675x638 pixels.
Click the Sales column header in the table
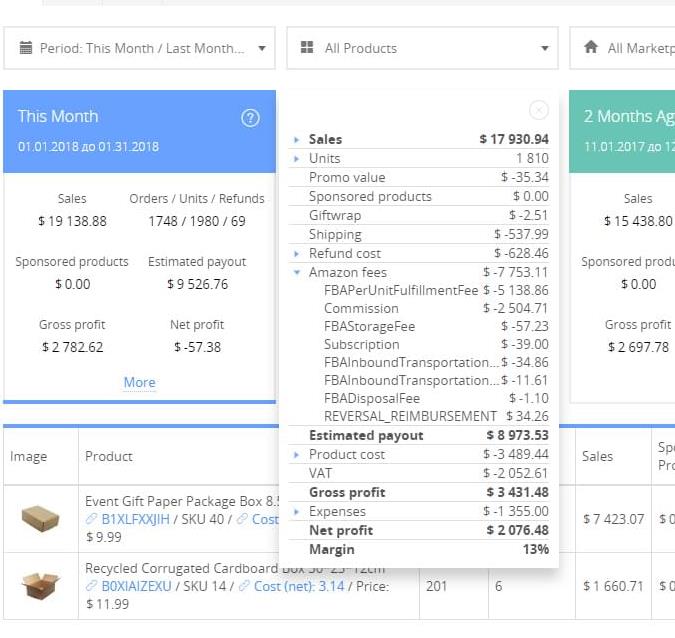[597, 456]
